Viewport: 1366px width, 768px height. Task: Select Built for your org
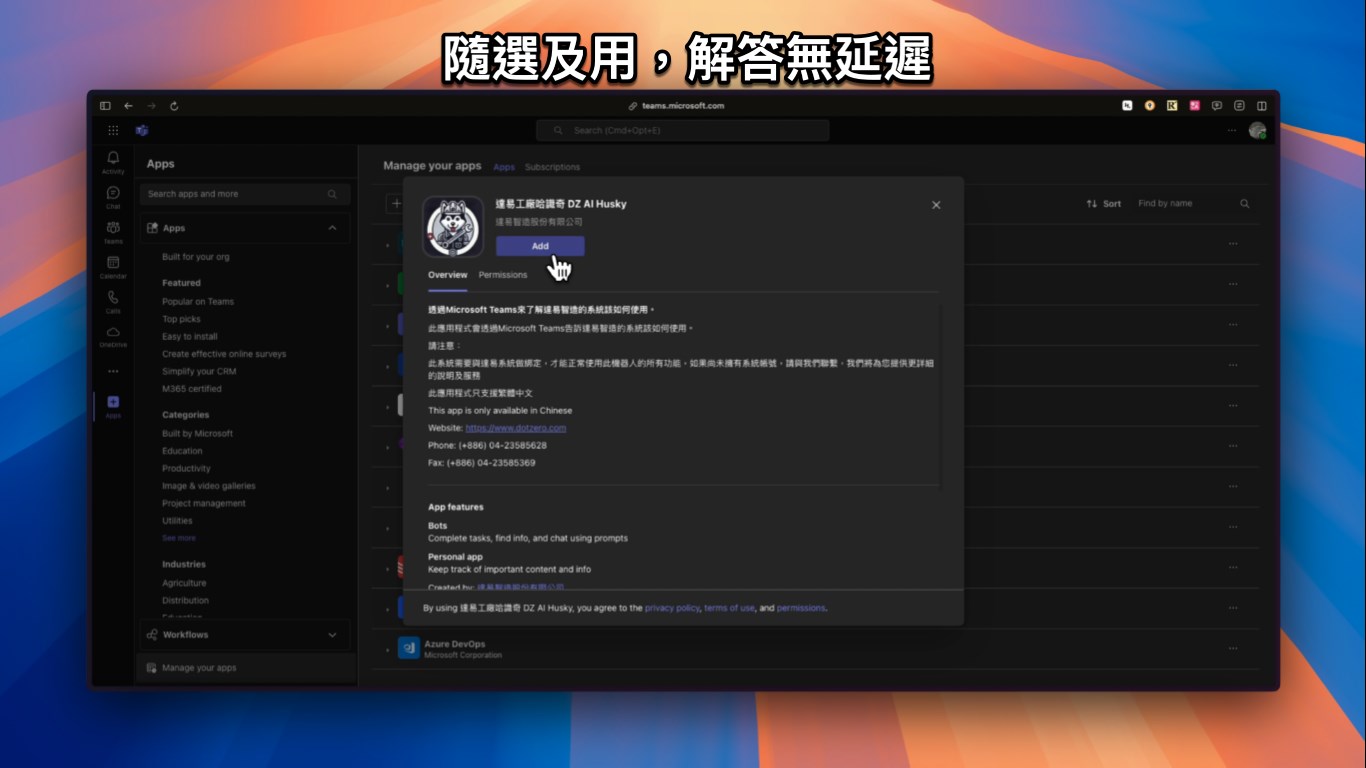point(196,257)
